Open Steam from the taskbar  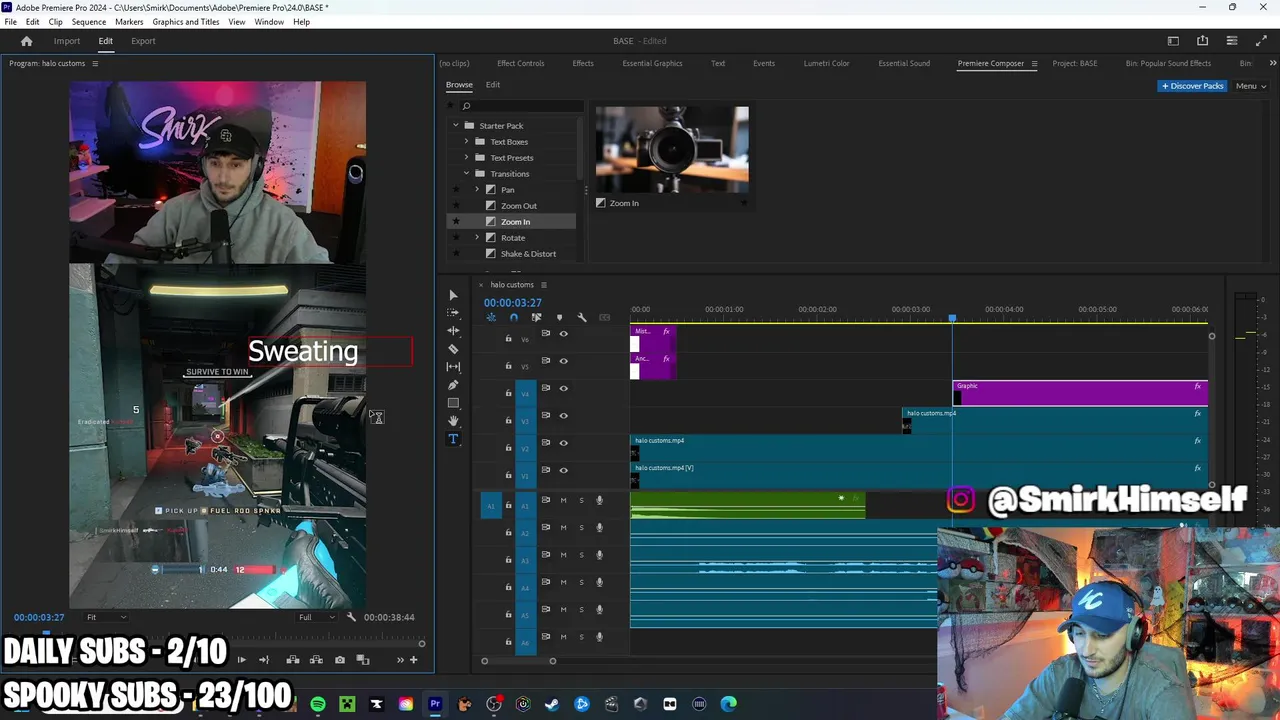552,704
